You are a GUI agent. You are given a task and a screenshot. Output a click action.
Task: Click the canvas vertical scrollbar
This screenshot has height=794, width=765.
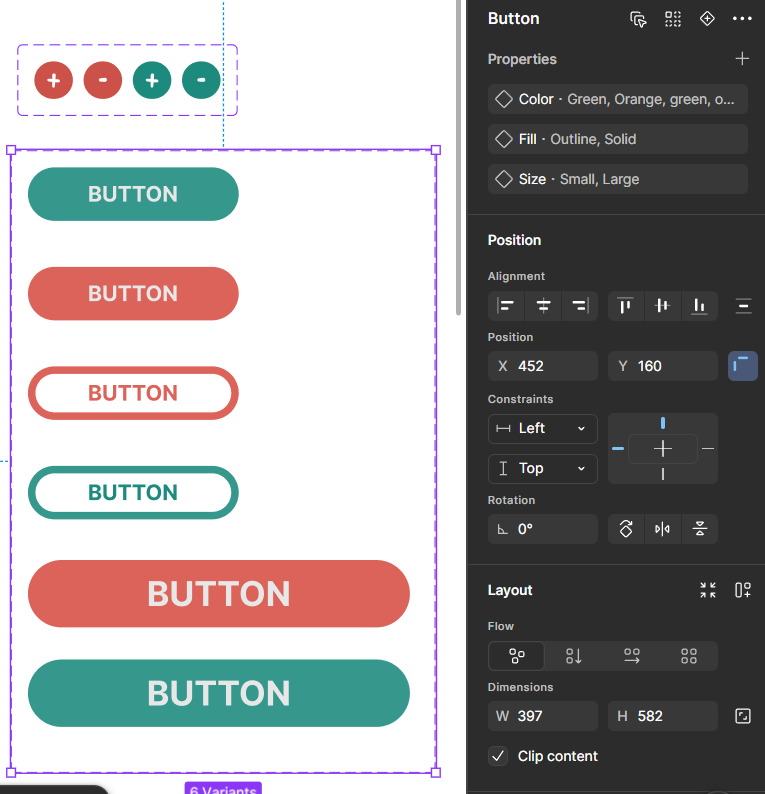[x=458, y=157]
